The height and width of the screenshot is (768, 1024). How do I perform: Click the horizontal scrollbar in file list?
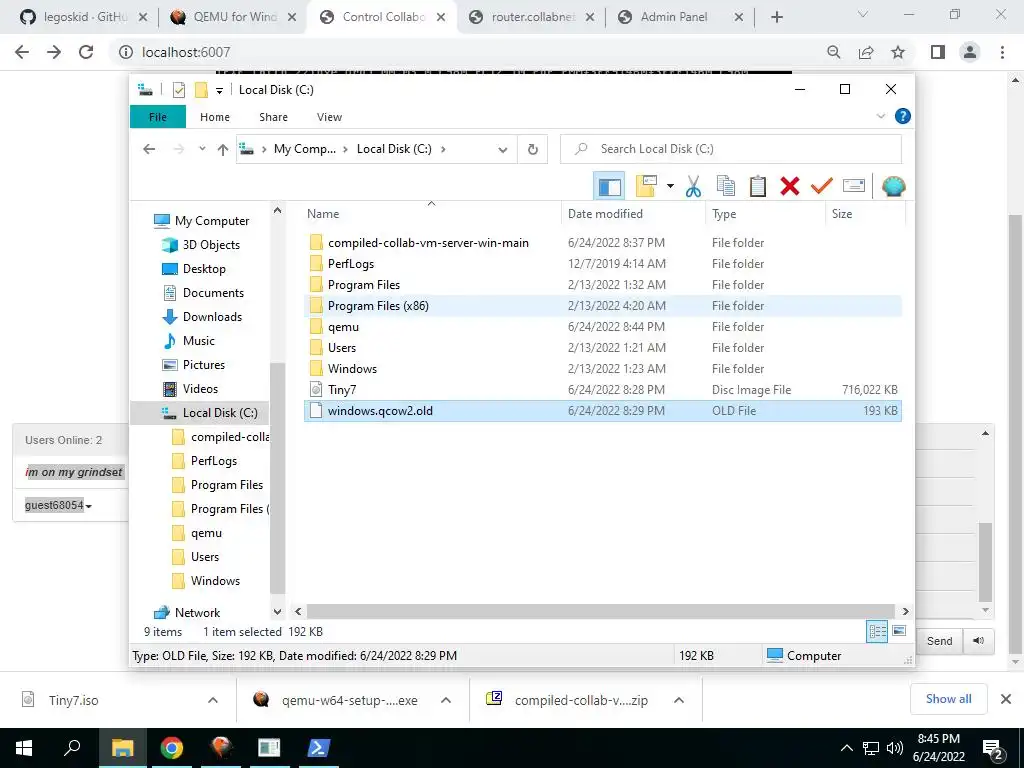click(x=600, y=611)
